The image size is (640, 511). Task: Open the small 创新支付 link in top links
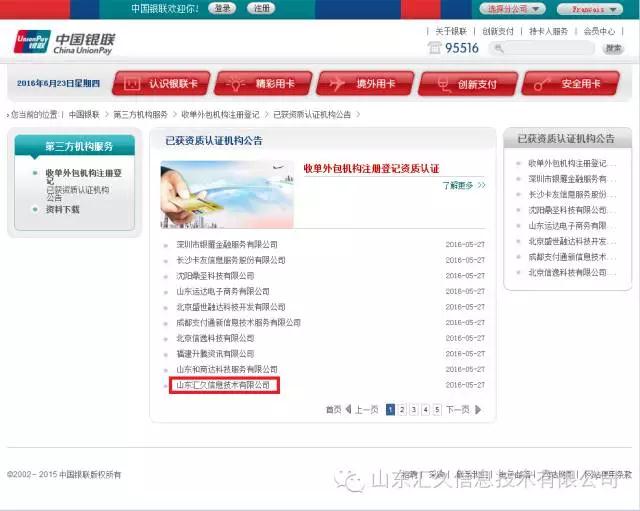tap(498, 31)
